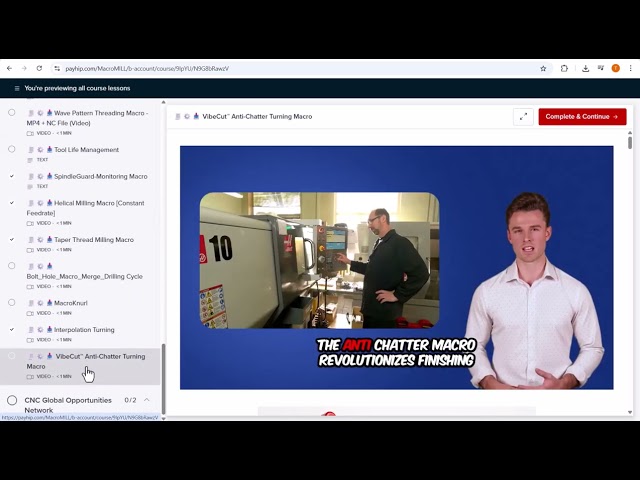Mark MacroKnurl lesson circle
640x480 pixels.
click(x=12, y=302)
